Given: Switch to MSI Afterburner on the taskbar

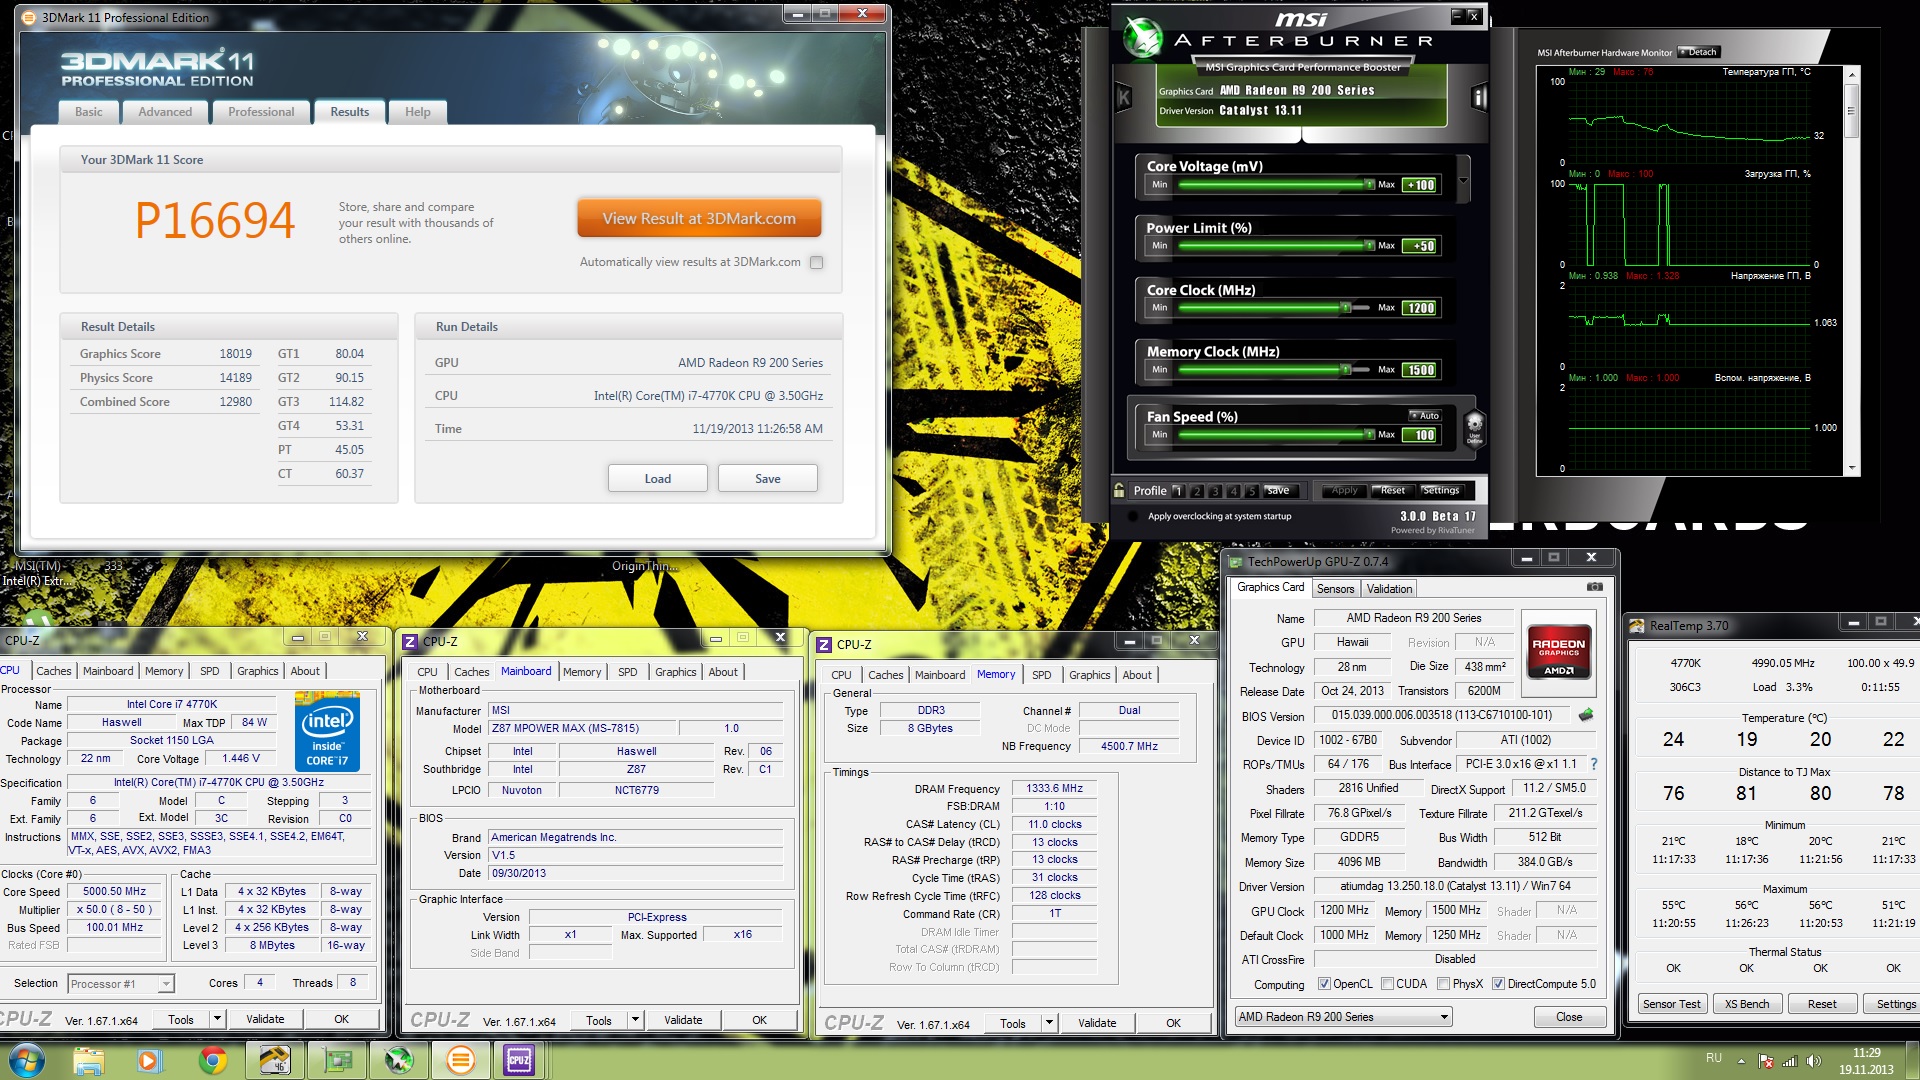Looking at the screenshot, I should click(x=399, y=1060).
